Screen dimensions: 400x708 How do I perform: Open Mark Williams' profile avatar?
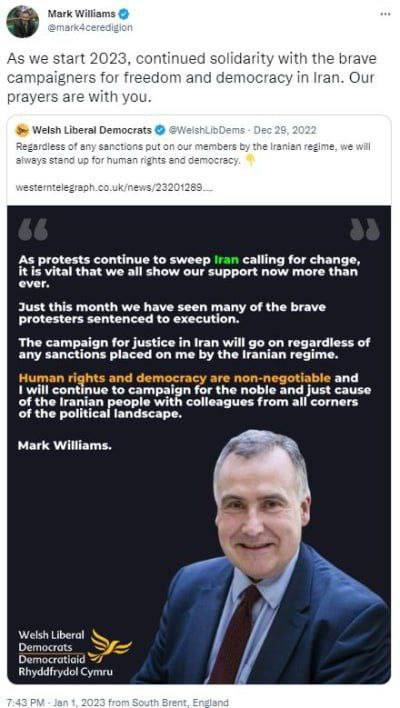tap(22, 22)
